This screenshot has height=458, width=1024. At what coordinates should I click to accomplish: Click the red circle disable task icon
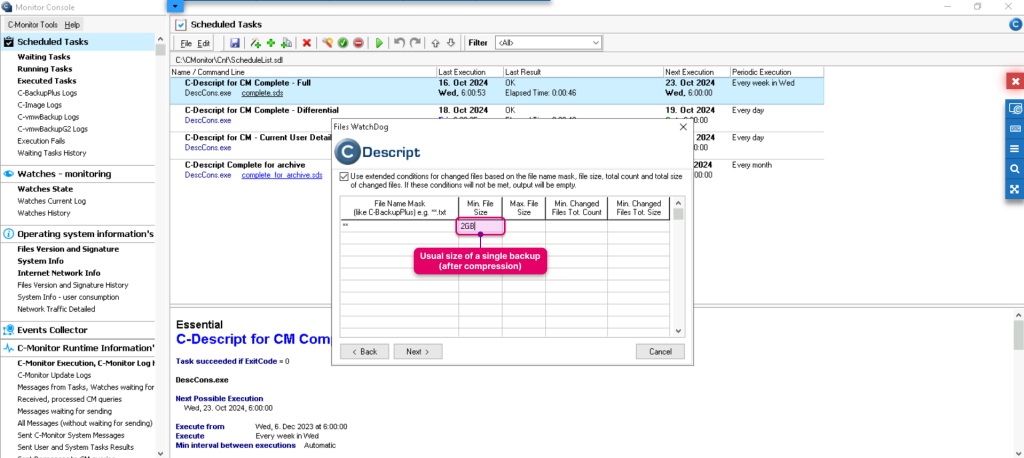[359, 43]
